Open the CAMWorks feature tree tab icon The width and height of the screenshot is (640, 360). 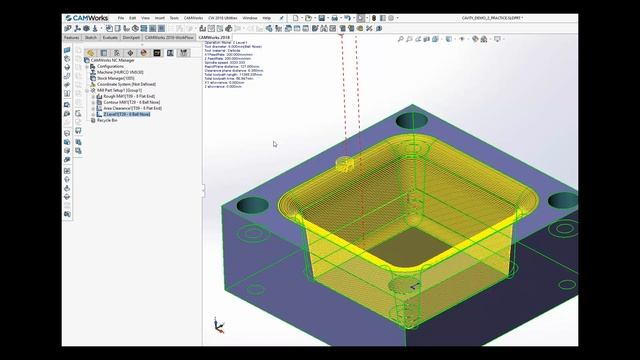click(157, 53)
